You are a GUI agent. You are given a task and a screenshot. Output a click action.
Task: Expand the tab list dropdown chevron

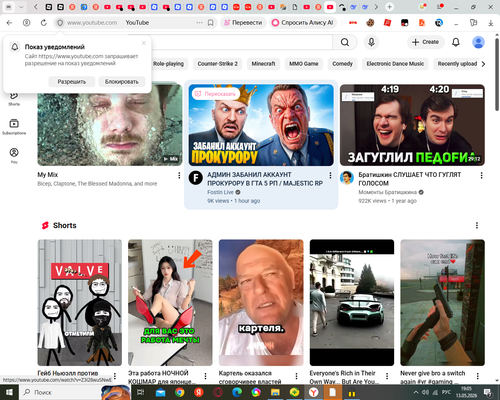coord(21,7)
